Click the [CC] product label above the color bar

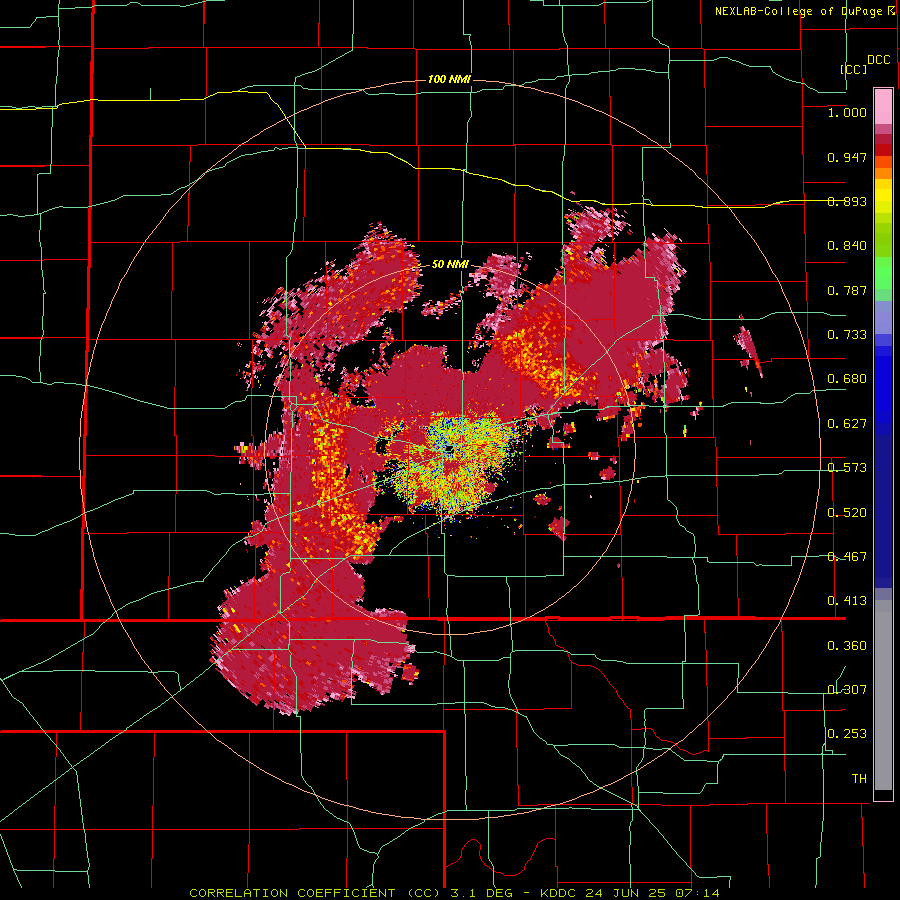pyautogui.click(x=854, y=69)
